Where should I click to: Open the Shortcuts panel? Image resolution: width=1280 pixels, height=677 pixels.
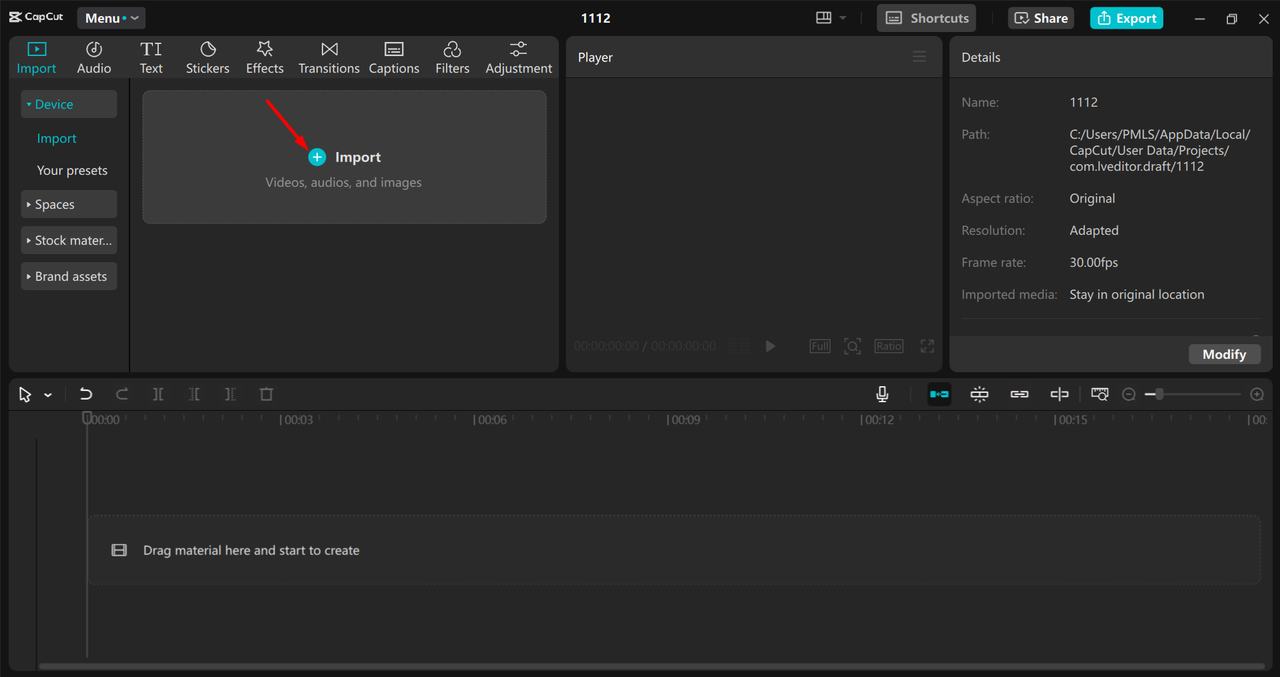click(x=926, y=18)
